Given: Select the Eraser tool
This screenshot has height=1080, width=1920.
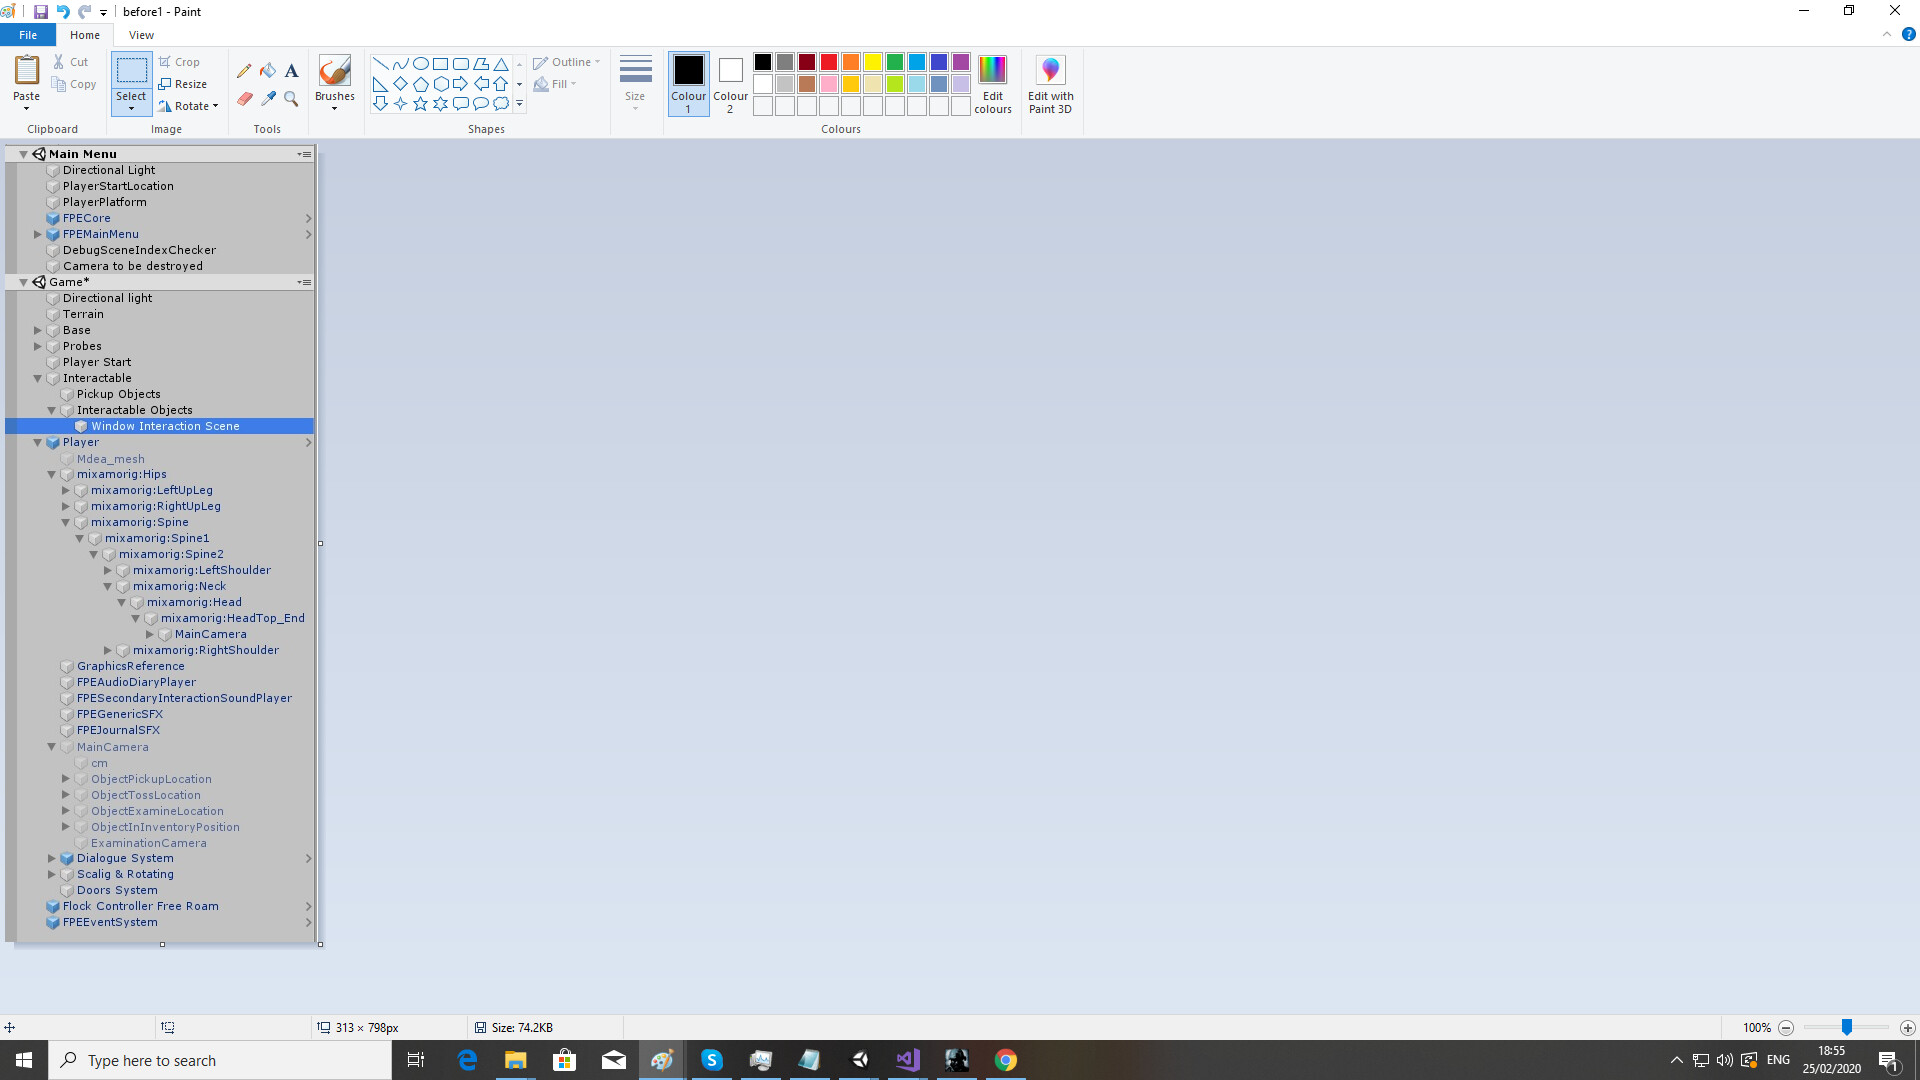Looking at the screenshot, I should pos(244,98).
